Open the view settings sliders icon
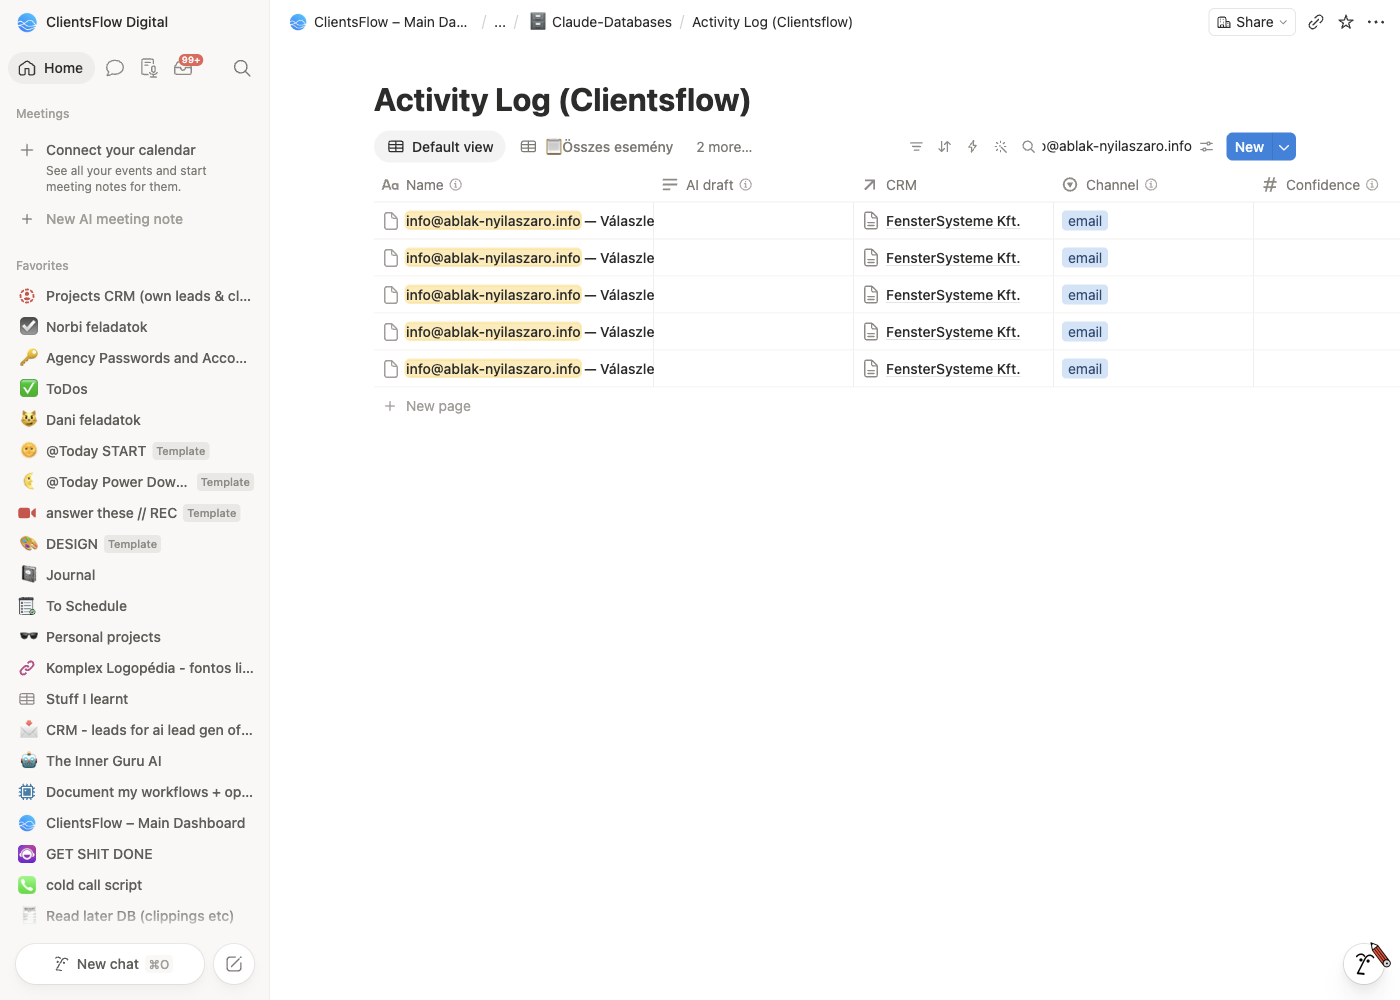Viewport: 1400px width, 1000px height. coord(1207,147)
